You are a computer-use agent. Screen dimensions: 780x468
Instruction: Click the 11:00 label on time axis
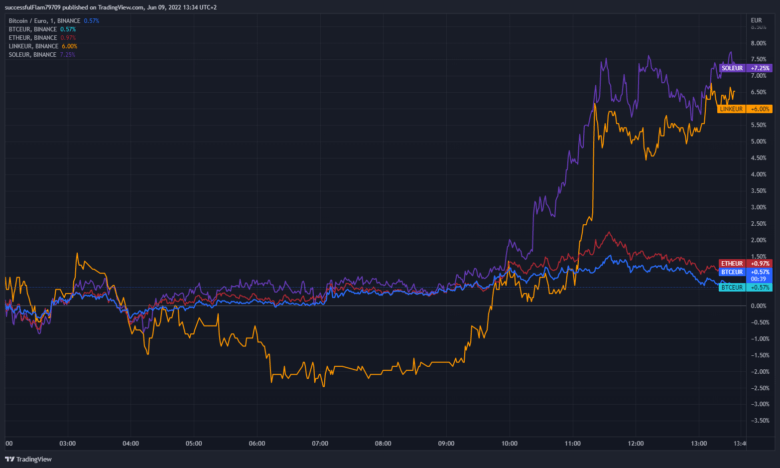coord(573,444)
